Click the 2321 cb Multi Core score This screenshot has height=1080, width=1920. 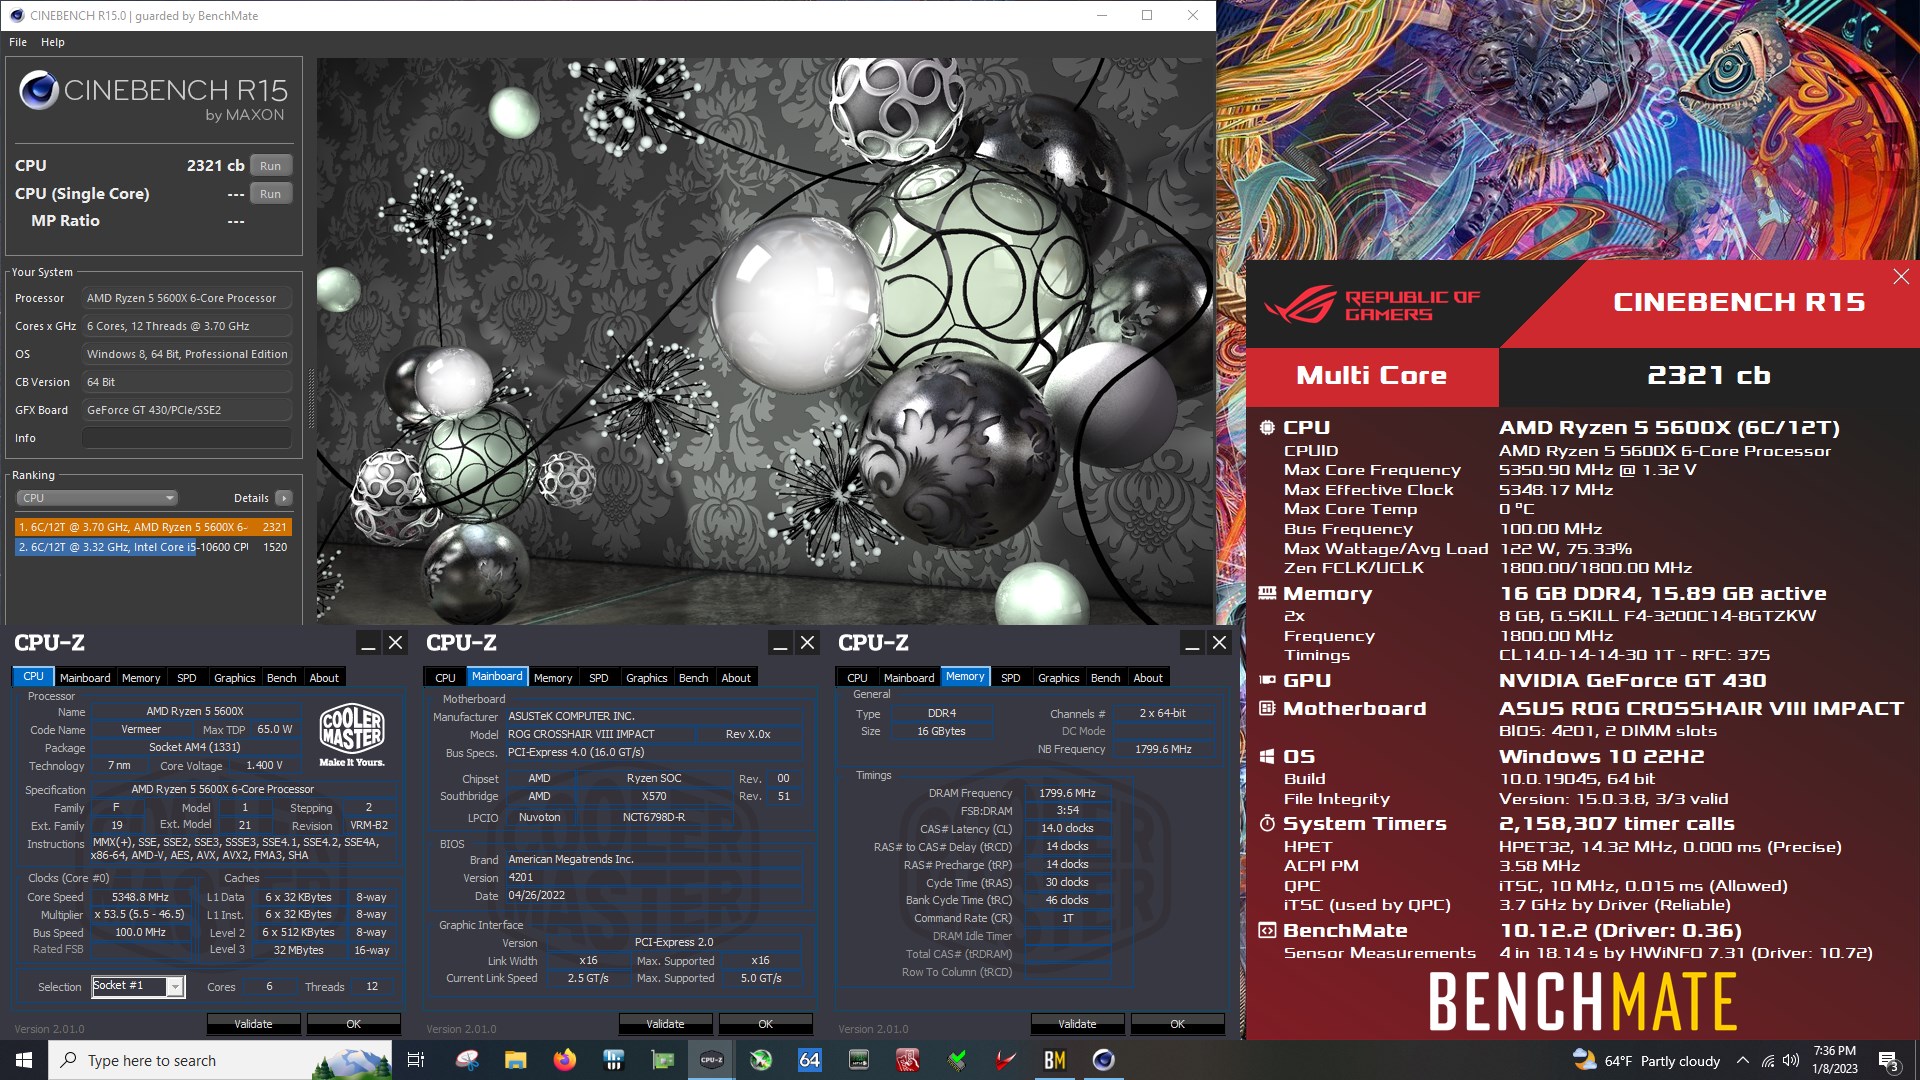pos(1709,376)
